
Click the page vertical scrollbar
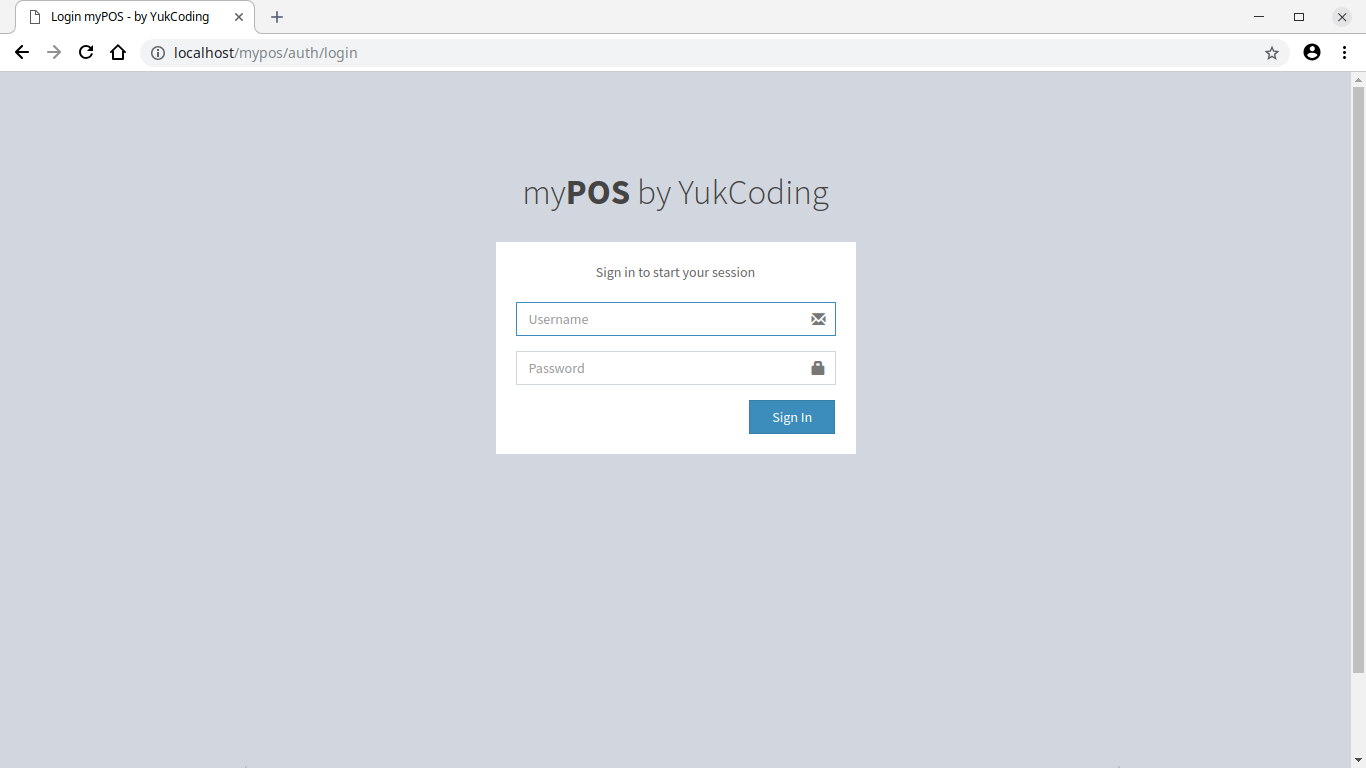pos(1358,379)
